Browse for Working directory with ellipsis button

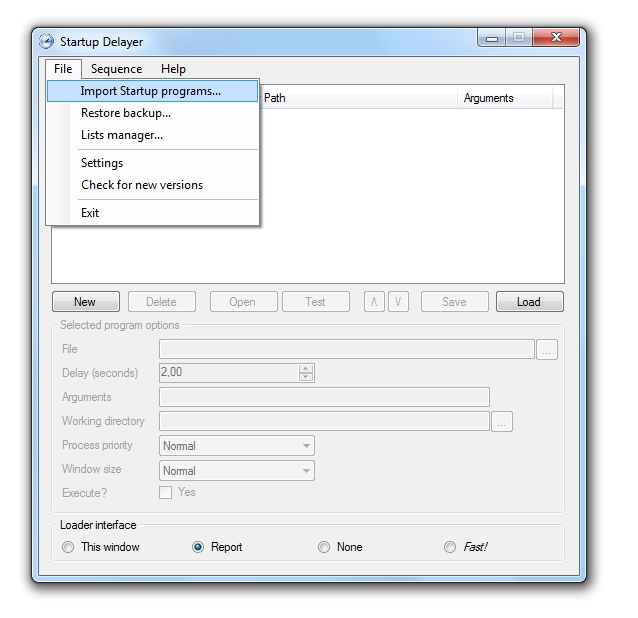coord(502,421)
